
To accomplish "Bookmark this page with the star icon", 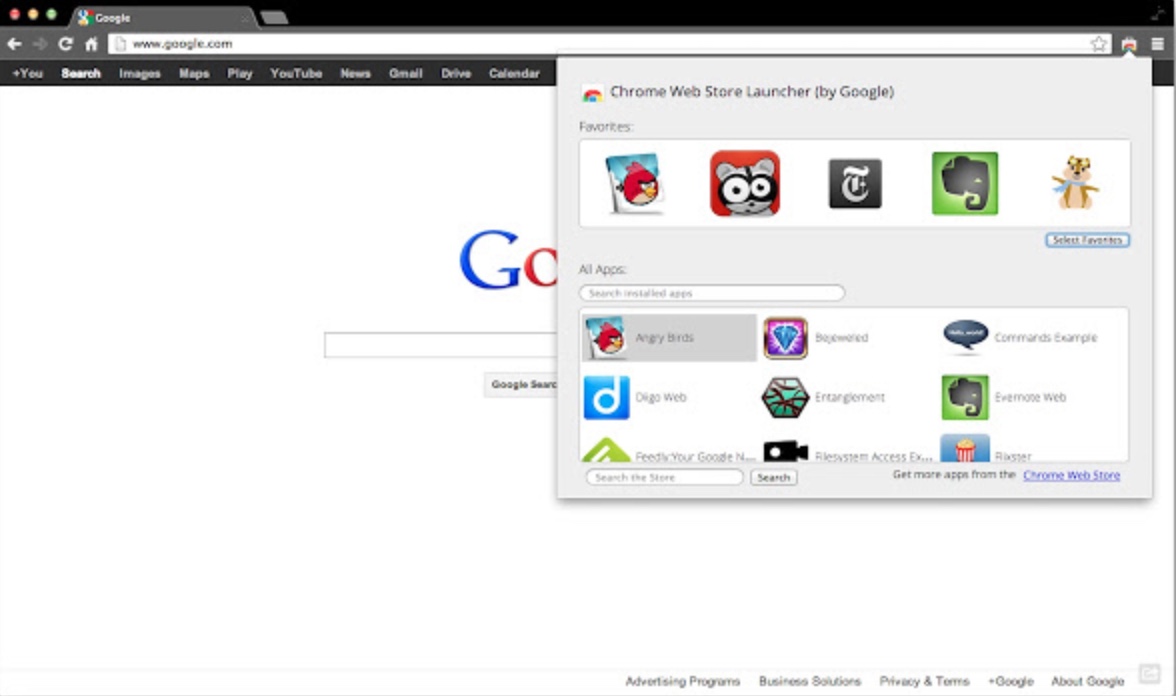I will (1099, 44).
